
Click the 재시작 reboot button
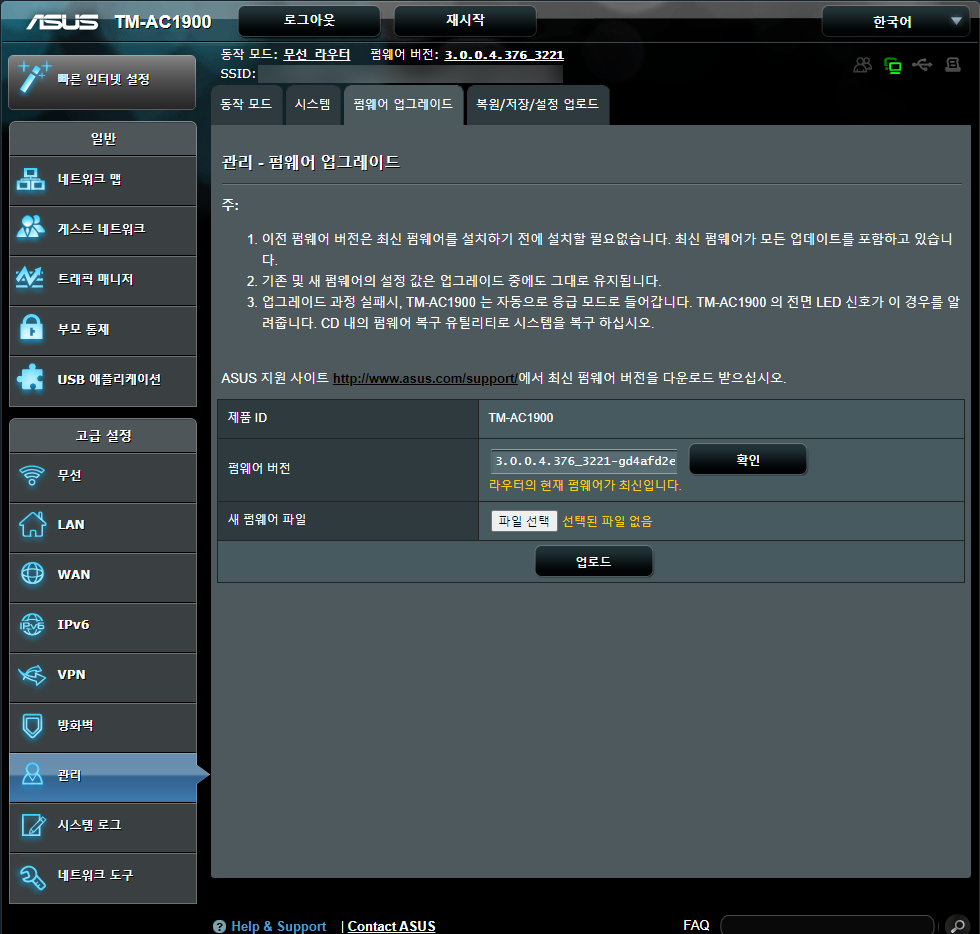pyautogui.click(x=465, y=21)
